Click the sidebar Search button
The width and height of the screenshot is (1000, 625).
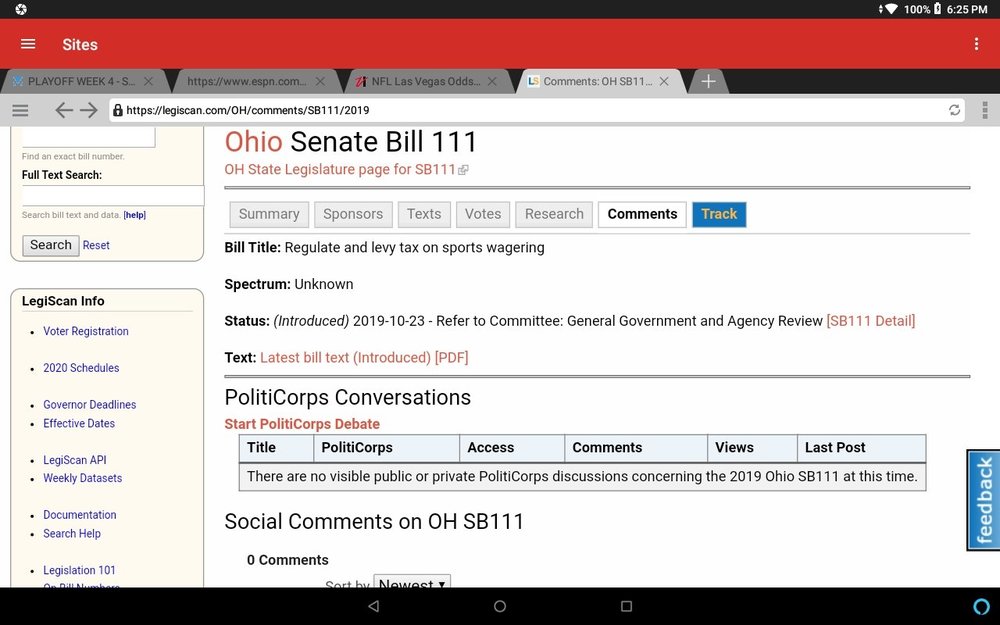pos(51,245)
